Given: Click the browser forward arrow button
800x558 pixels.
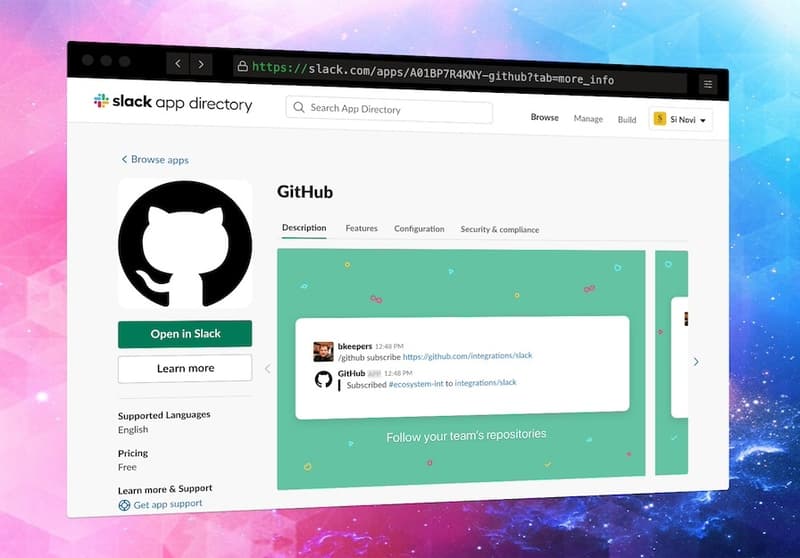Looking at the screenshot, I should coord(201,65).
